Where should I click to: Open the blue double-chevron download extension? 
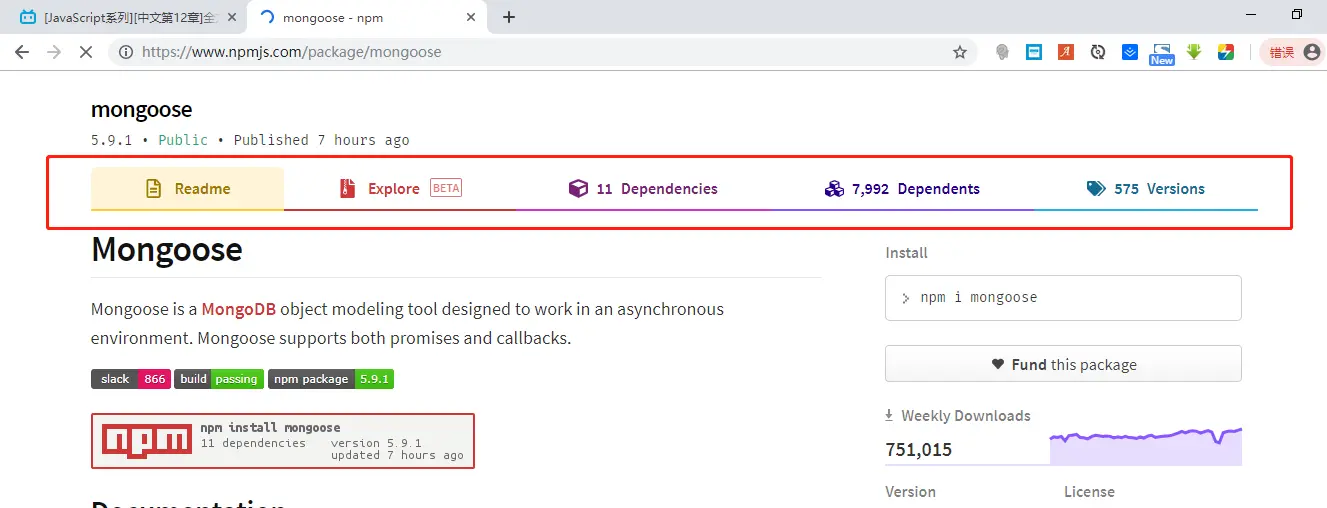pyautogui.click(x=1130, y=52)
